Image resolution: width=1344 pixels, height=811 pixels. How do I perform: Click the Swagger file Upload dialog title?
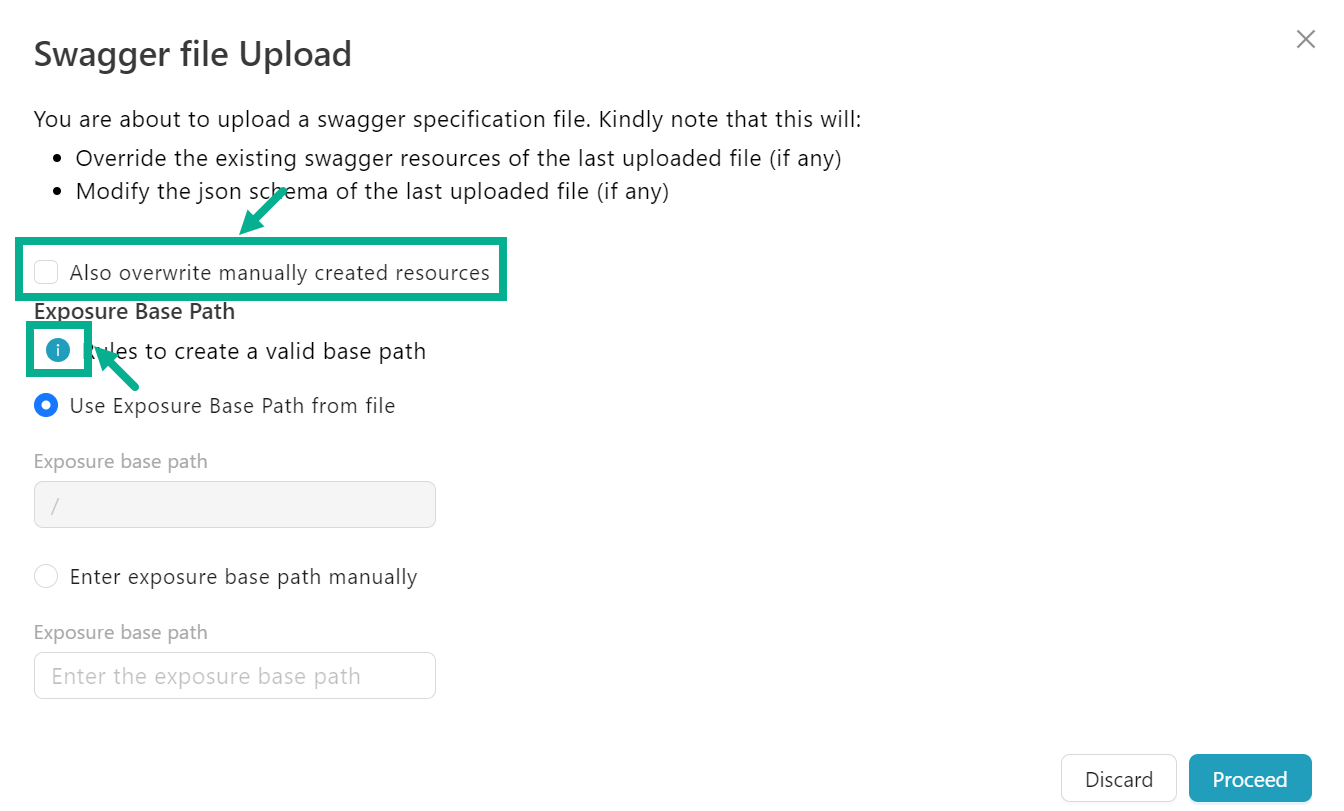click(x=193, y=54)
